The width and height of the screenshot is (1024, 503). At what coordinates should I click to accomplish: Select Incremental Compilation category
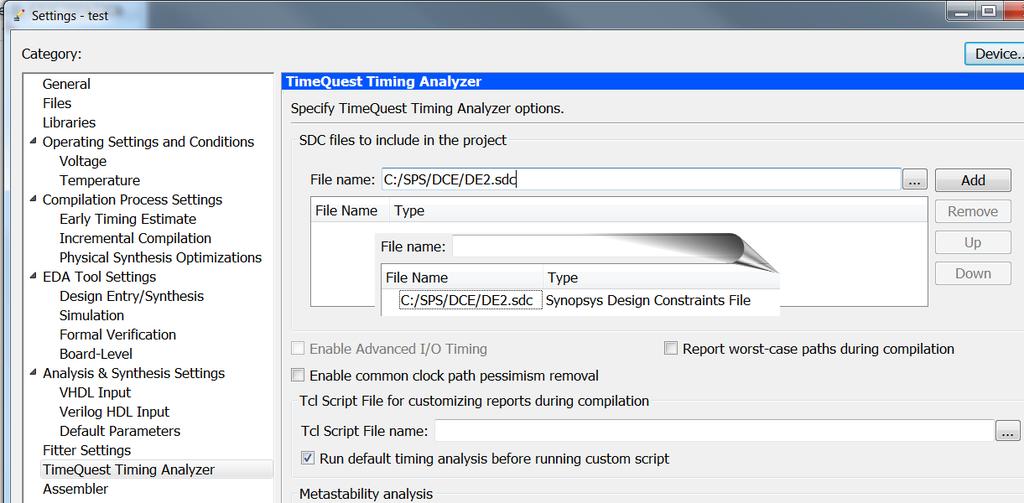click(x=135, y=238)
